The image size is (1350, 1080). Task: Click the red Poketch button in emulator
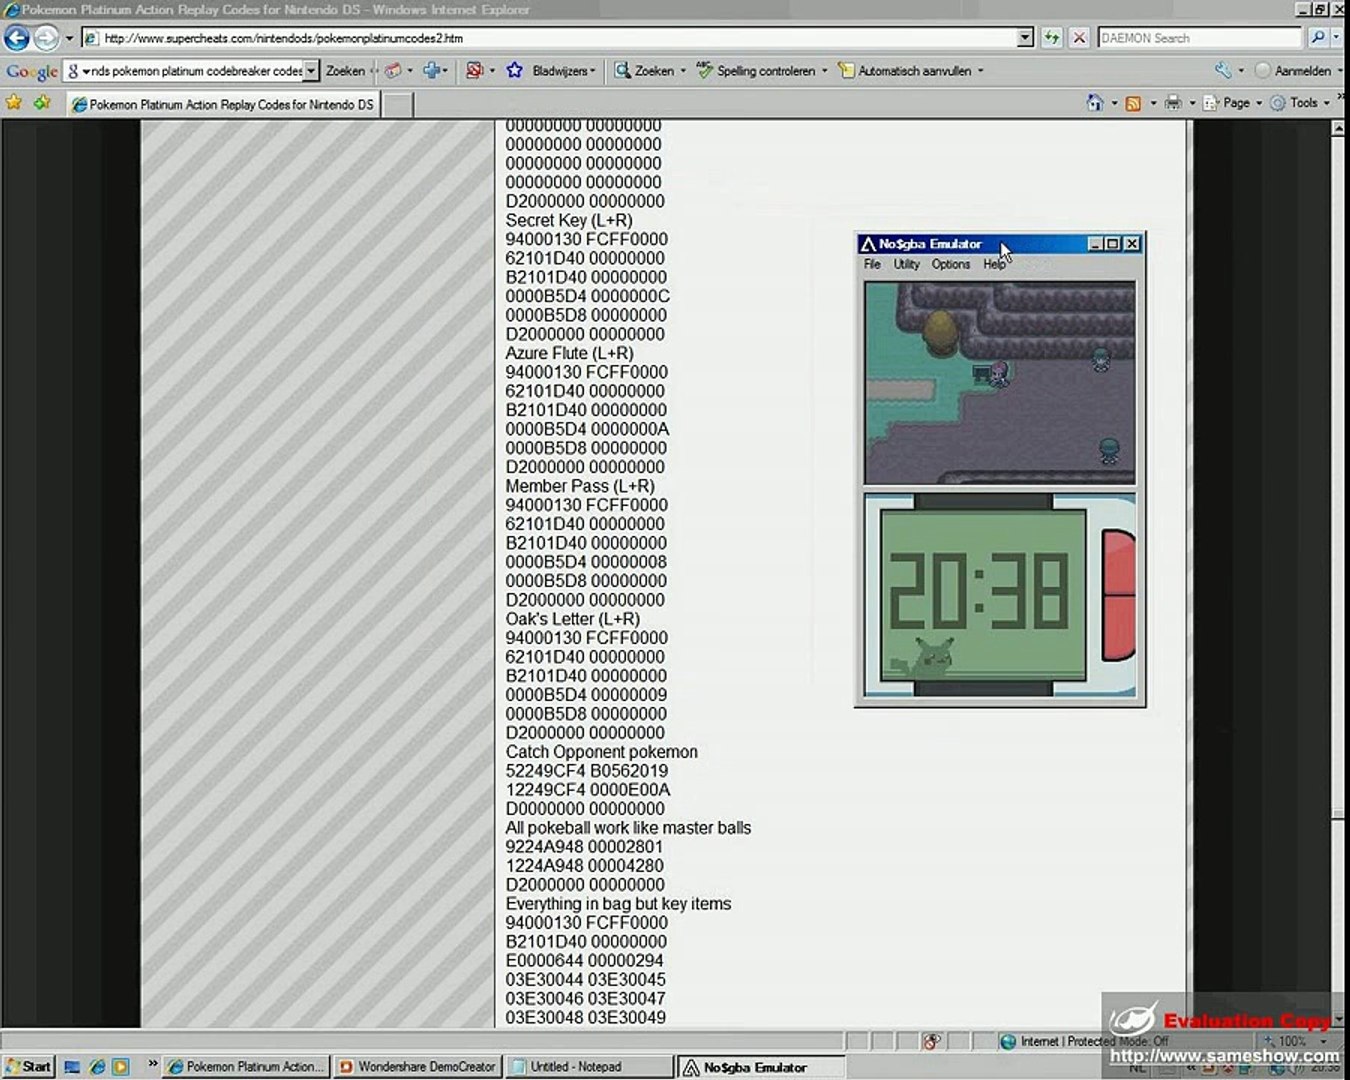click(1119, 595)
